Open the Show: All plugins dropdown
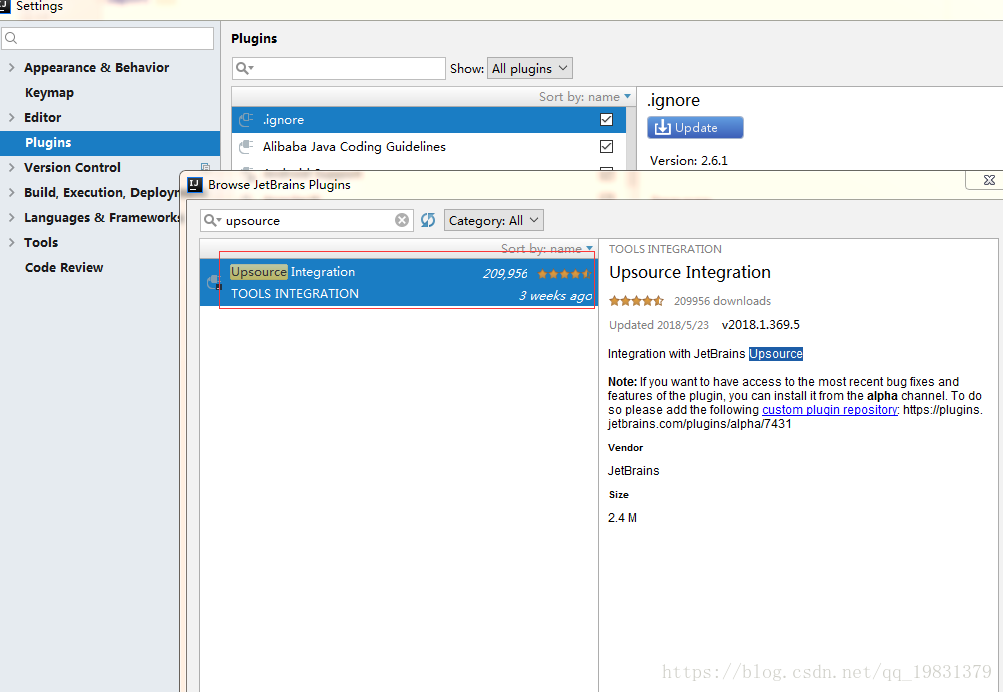Screen dimensions: 1003x692 (530, 68)
